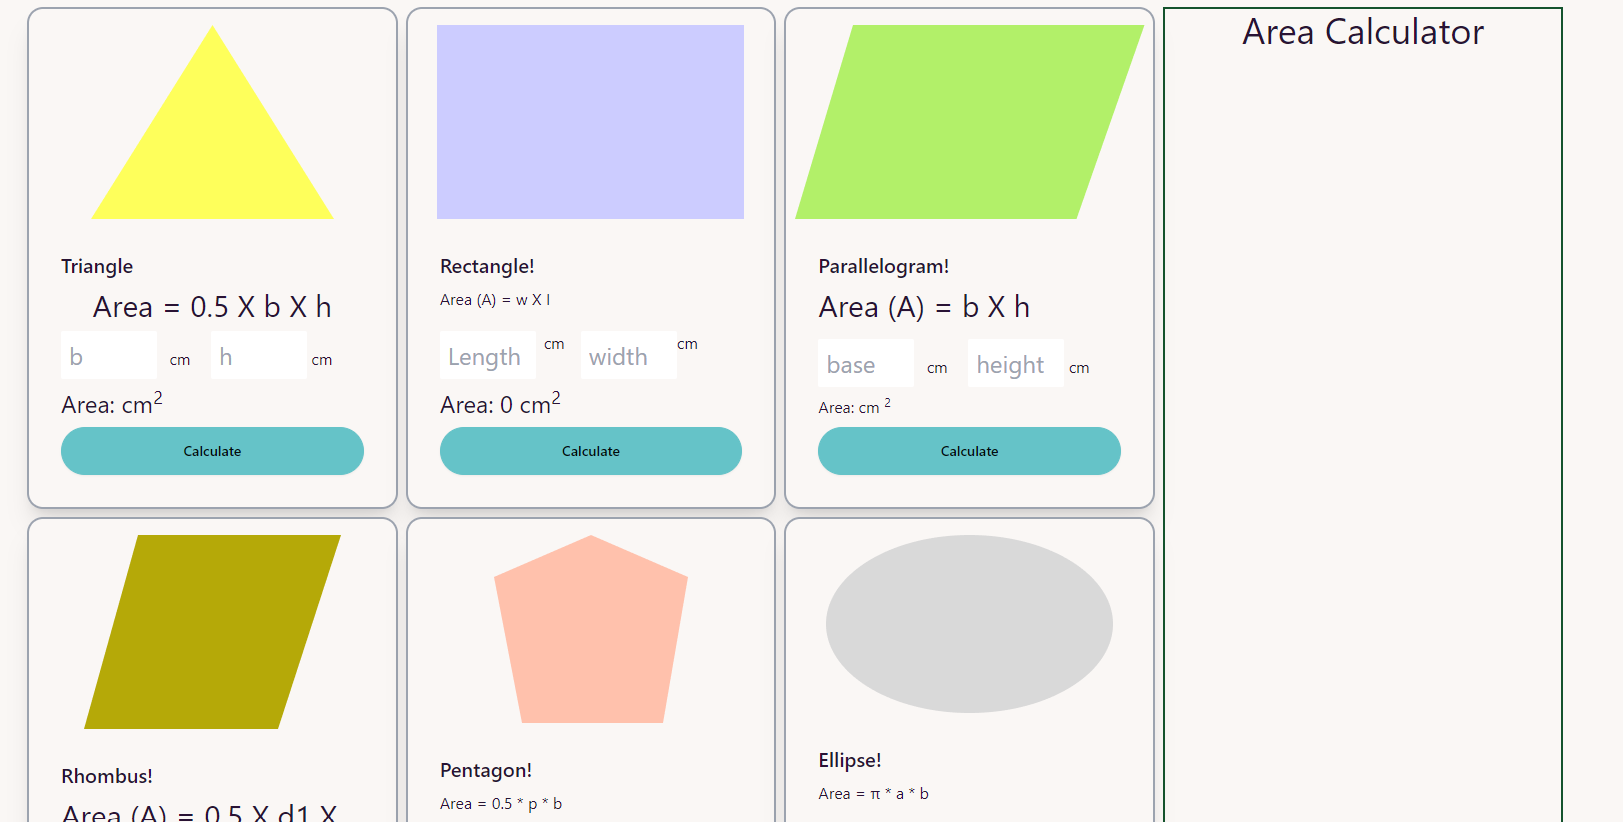Click the Ellipse! card title

[850, 760]
